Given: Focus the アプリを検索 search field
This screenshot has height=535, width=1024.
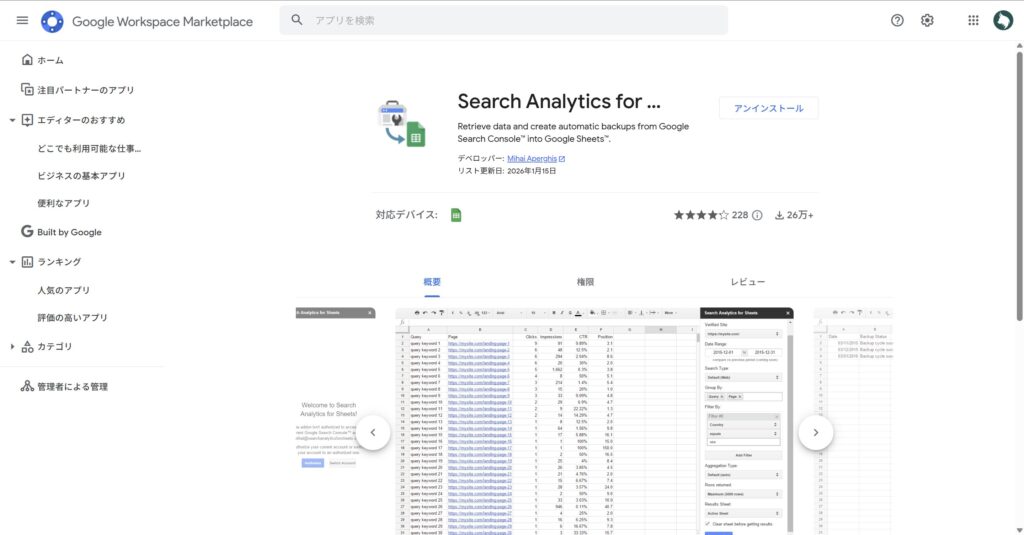Looking at the screenshot, I should (x=504, y=20).
